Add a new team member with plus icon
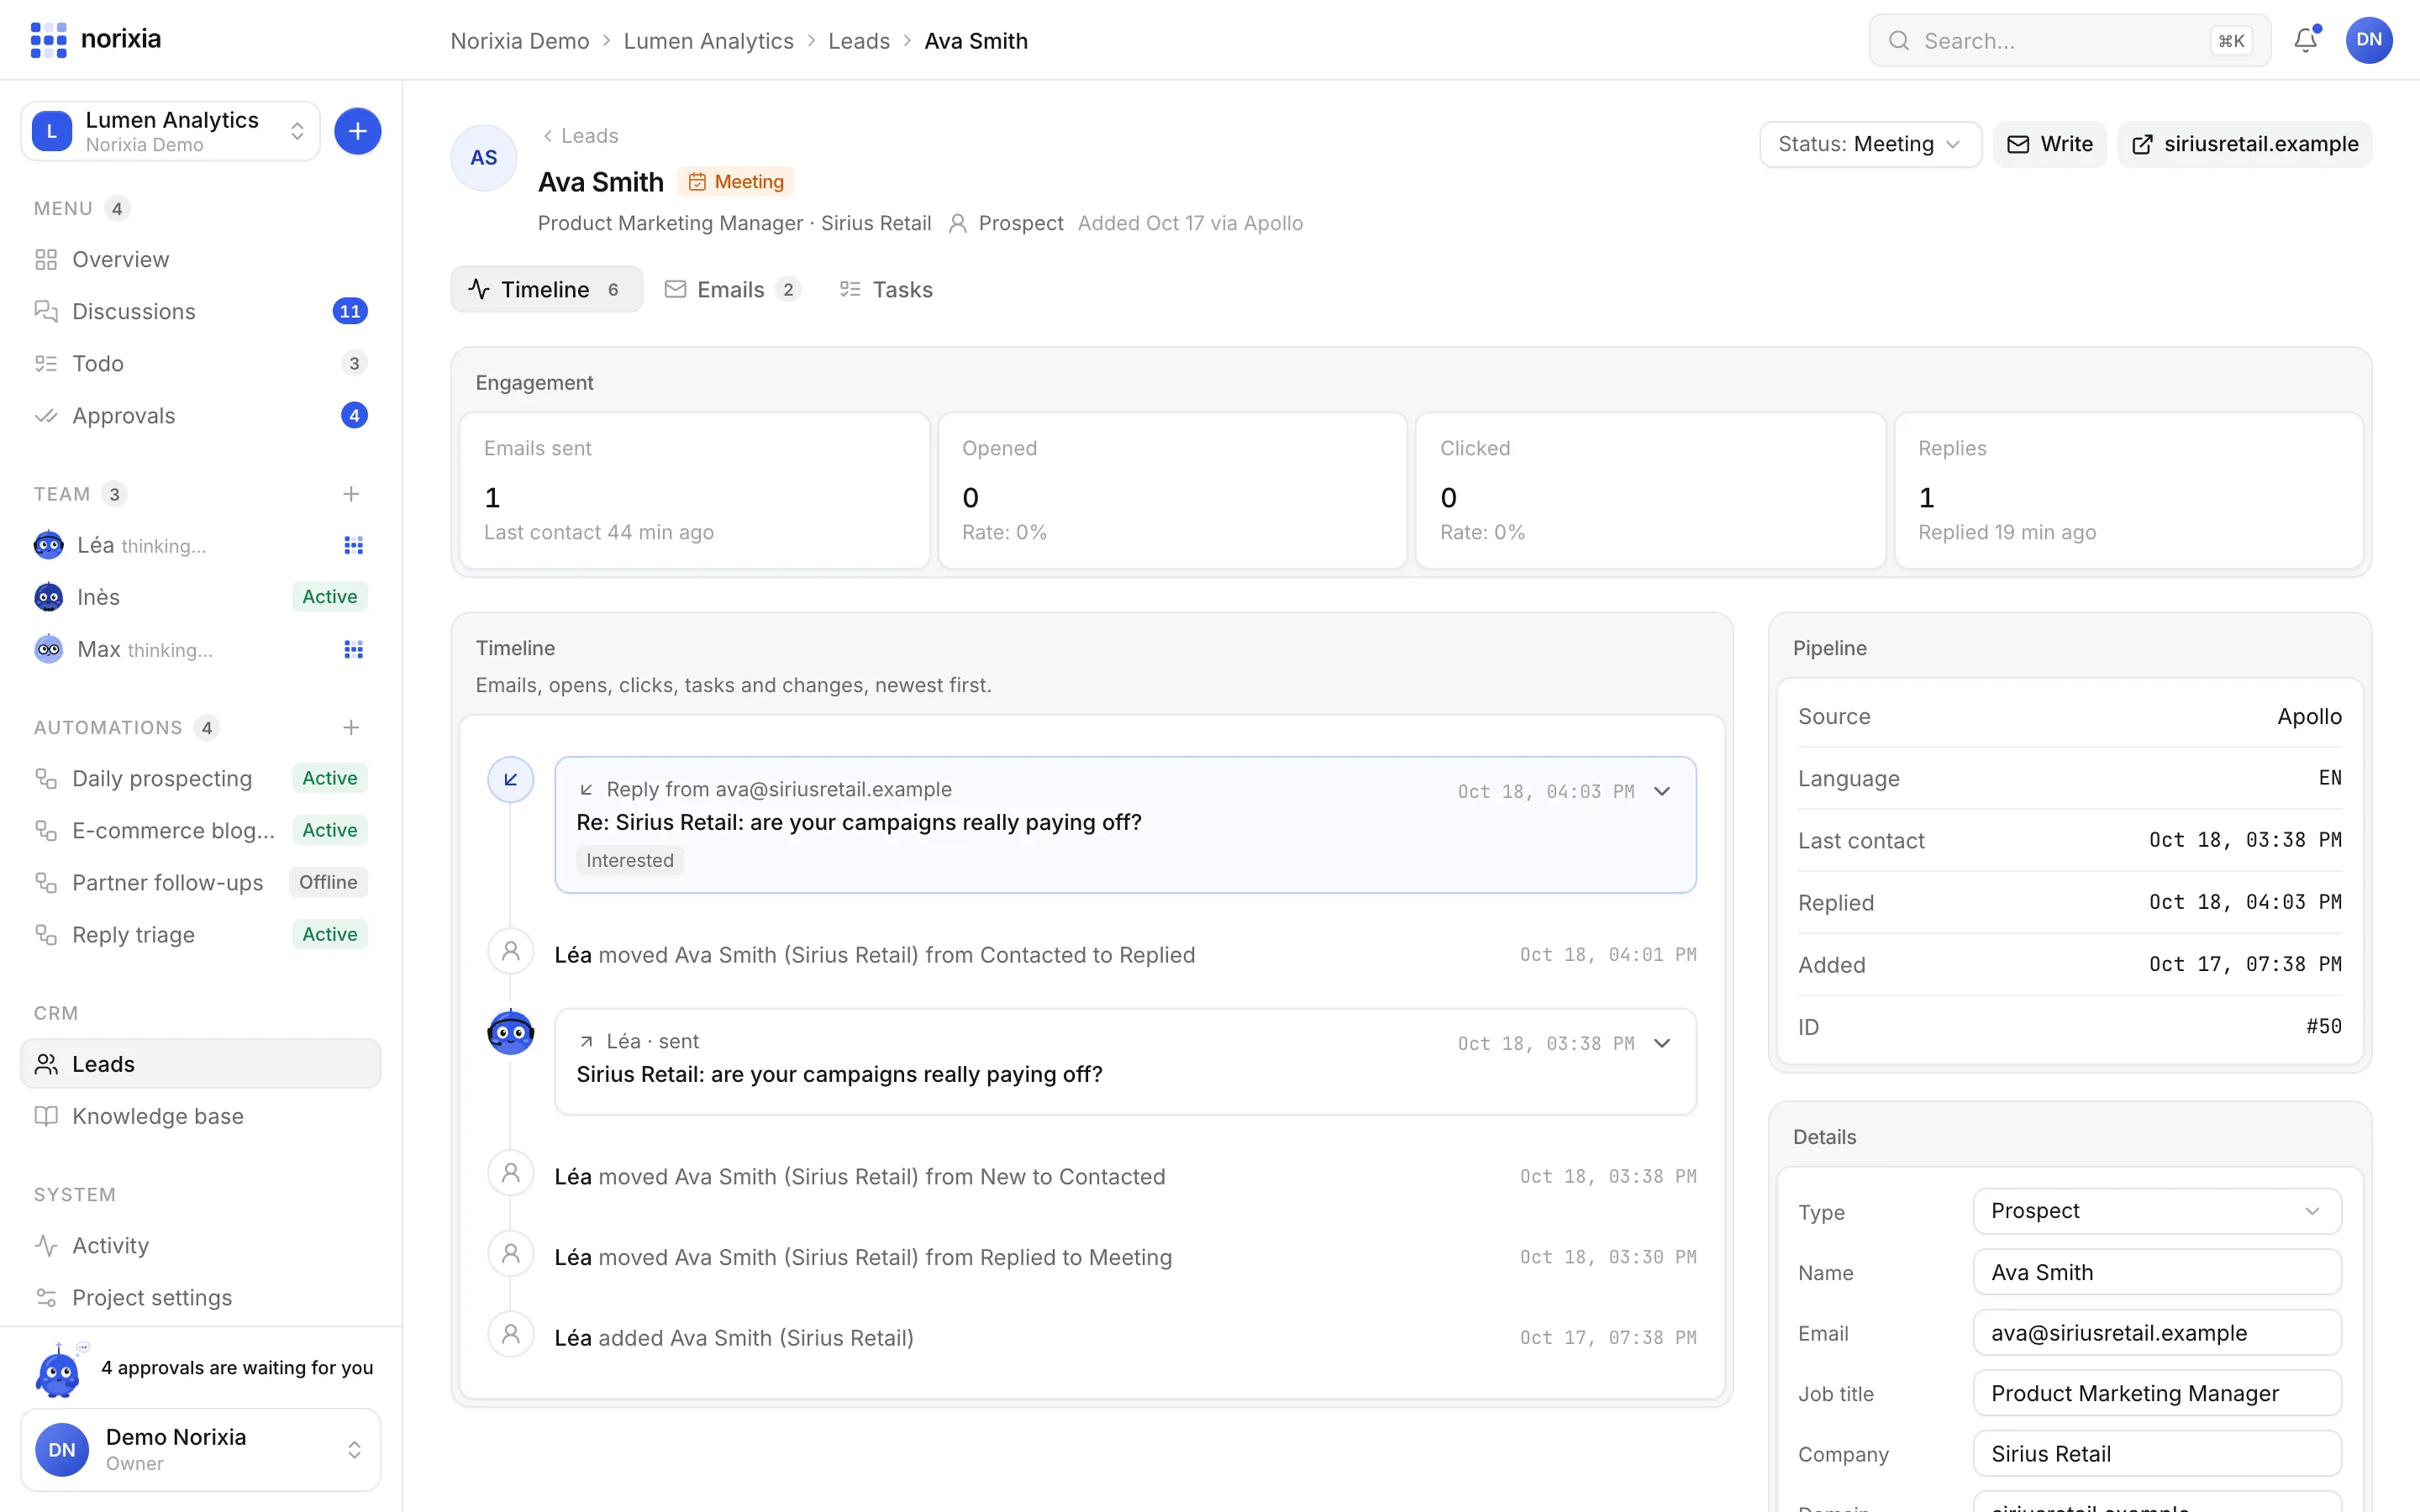 tap(351, 494)
